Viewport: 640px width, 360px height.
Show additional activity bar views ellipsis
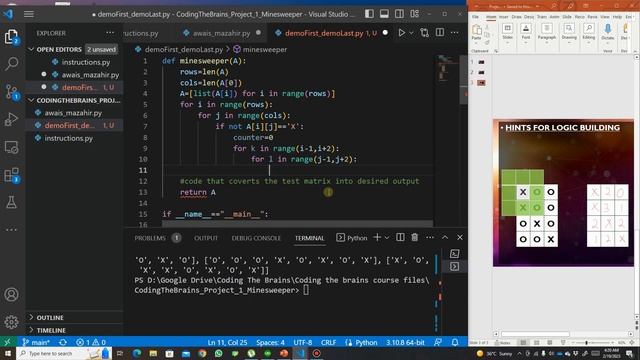(11, 229)
